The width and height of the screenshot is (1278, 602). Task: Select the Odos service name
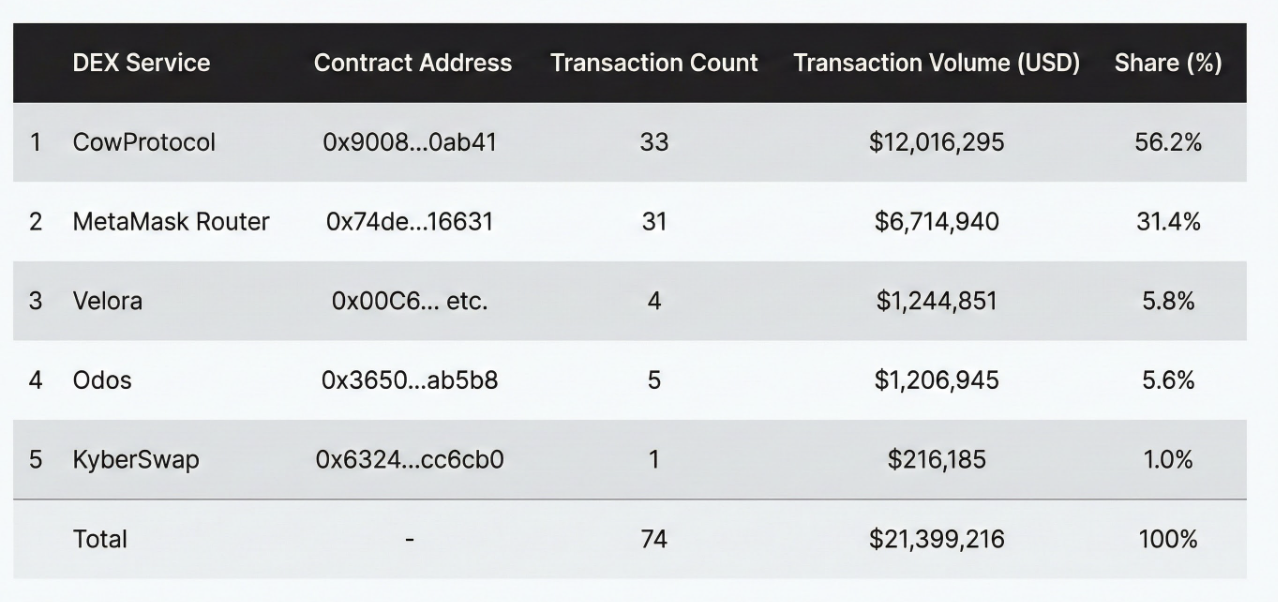tap(102, 380)
